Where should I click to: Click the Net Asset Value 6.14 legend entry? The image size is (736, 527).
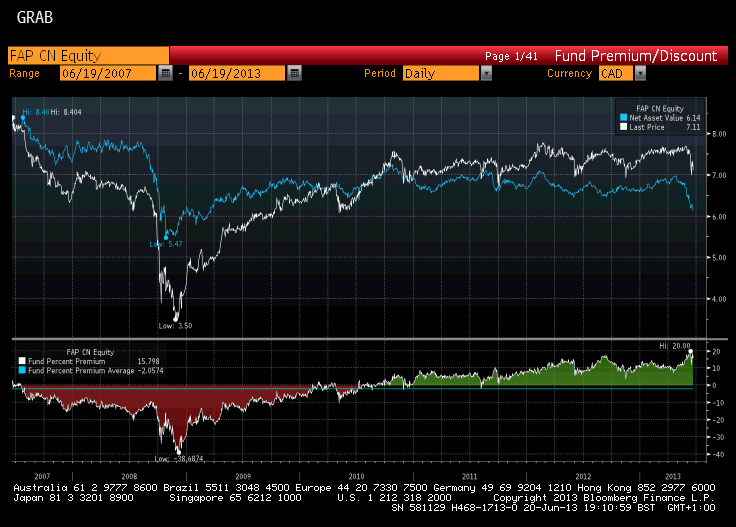pos(660,118)
